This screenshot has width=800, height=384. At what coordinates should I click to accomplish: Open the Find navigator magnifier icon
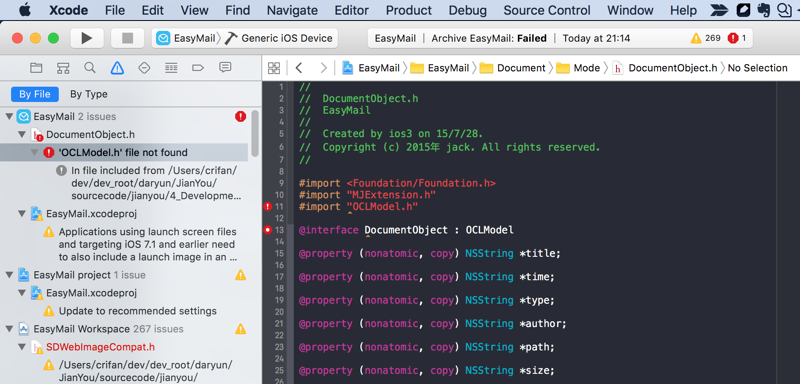(x=90, y=68)
